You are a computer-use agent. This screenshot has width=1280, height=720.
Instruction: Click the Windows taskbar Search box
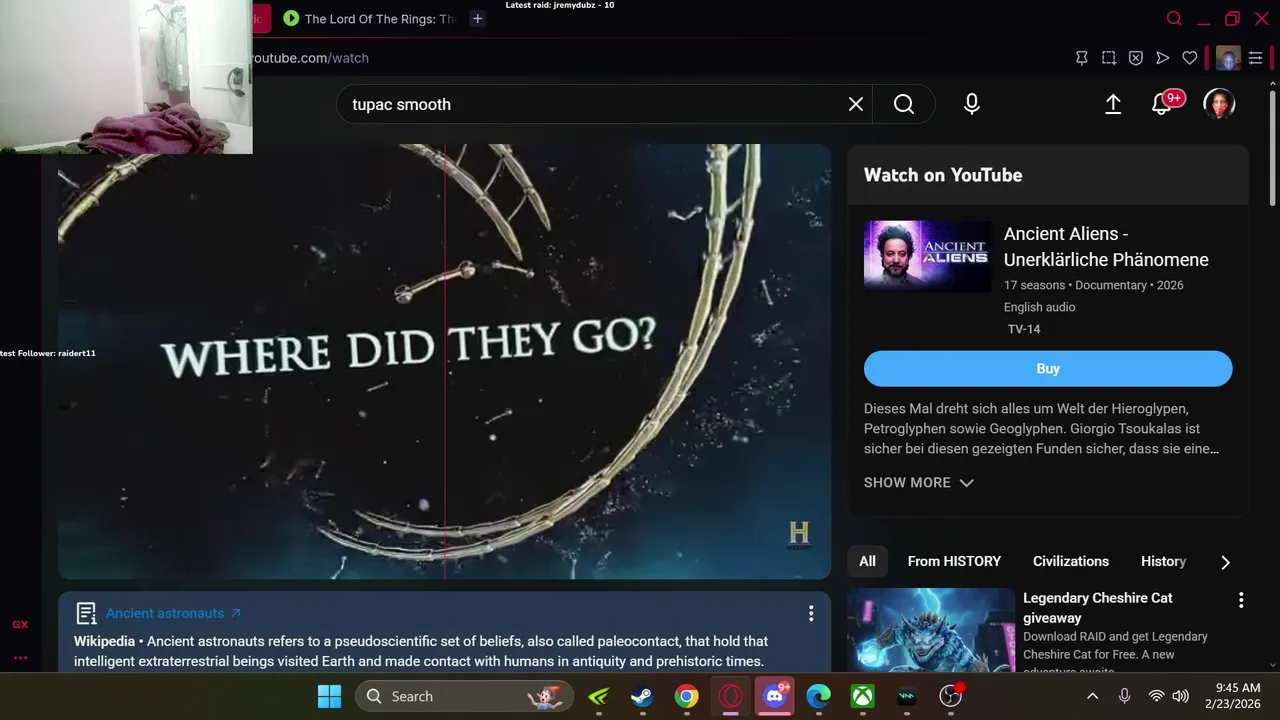[464, 696]
